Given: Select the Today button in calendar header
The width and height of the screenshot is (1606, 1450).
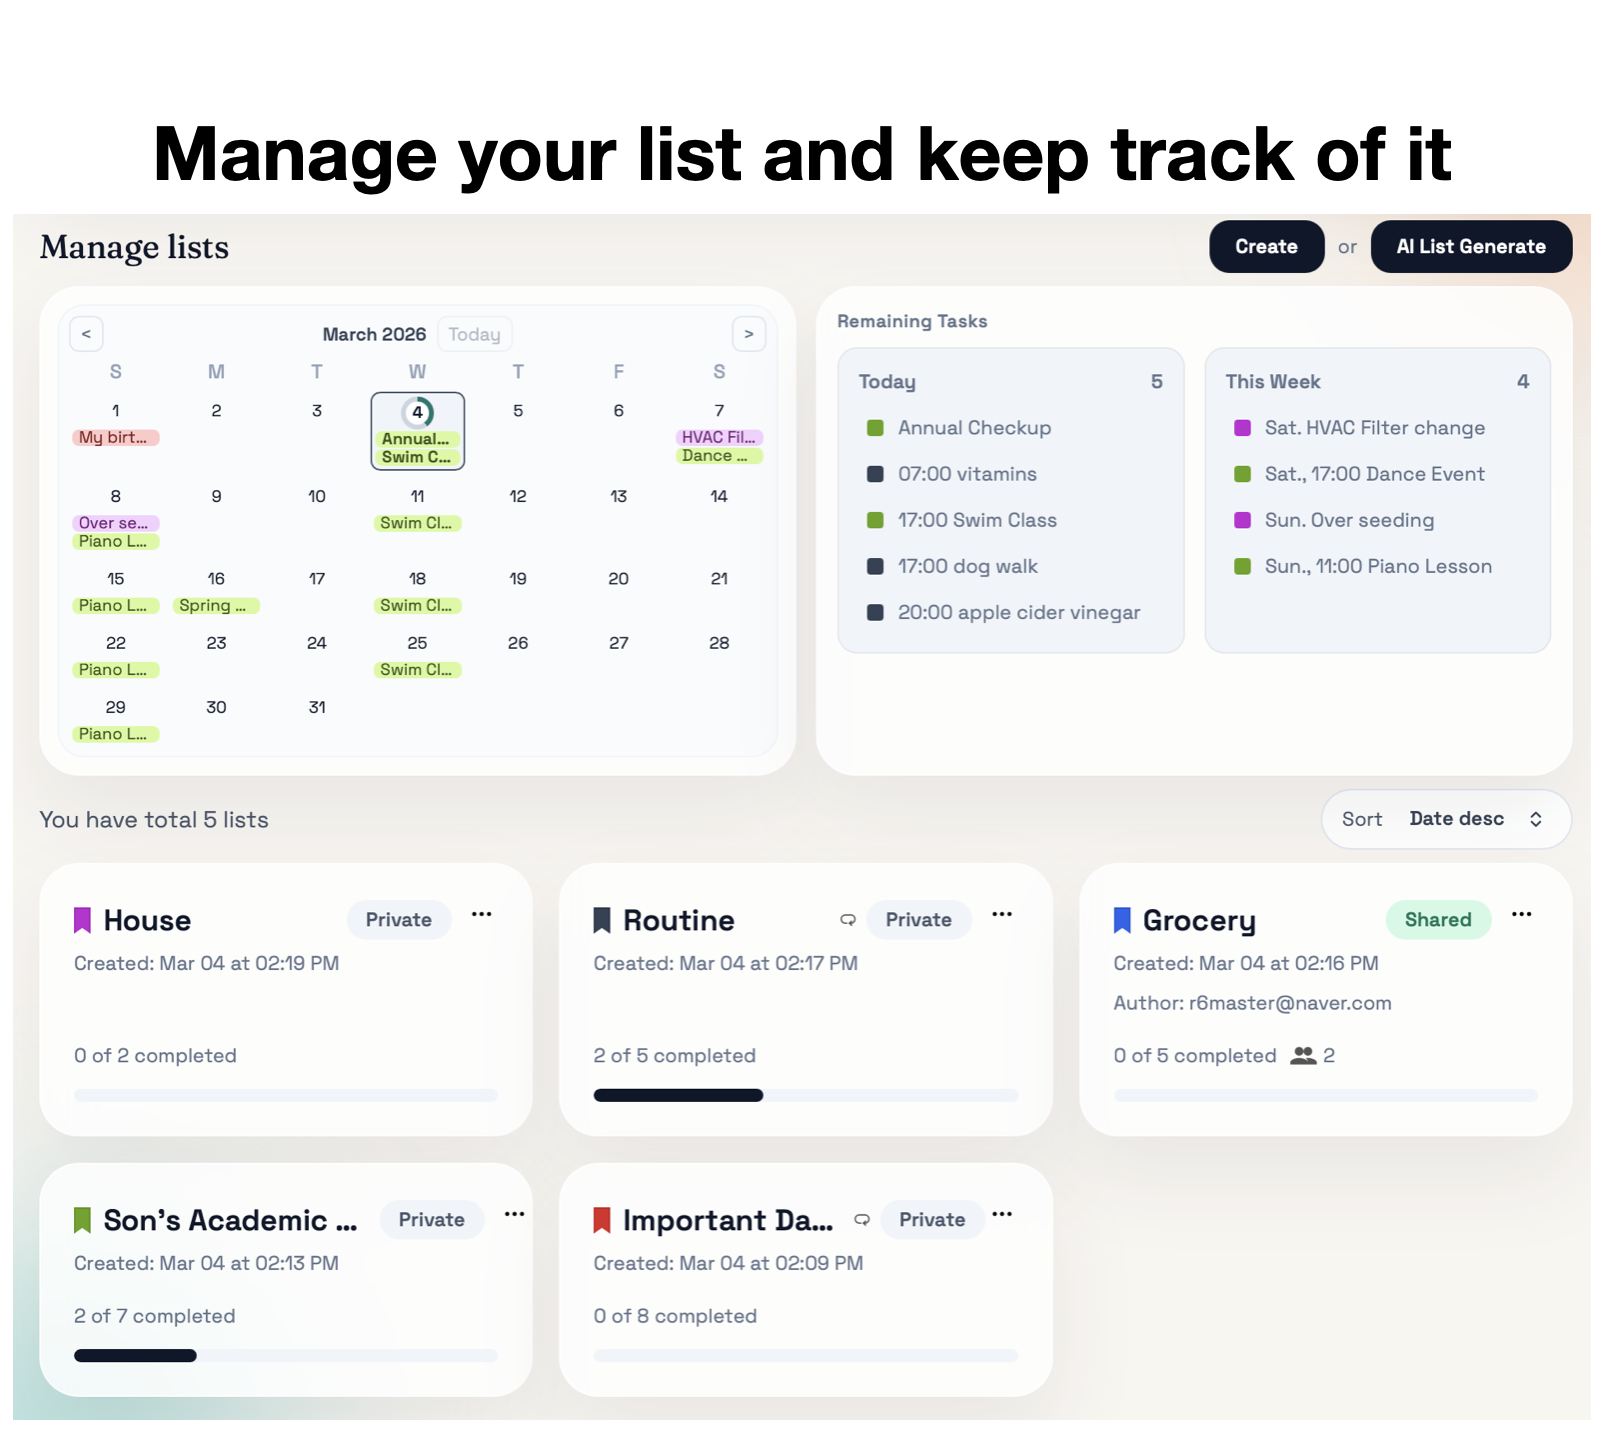Looking at the screenshot, I should click(x=474, y=334).
